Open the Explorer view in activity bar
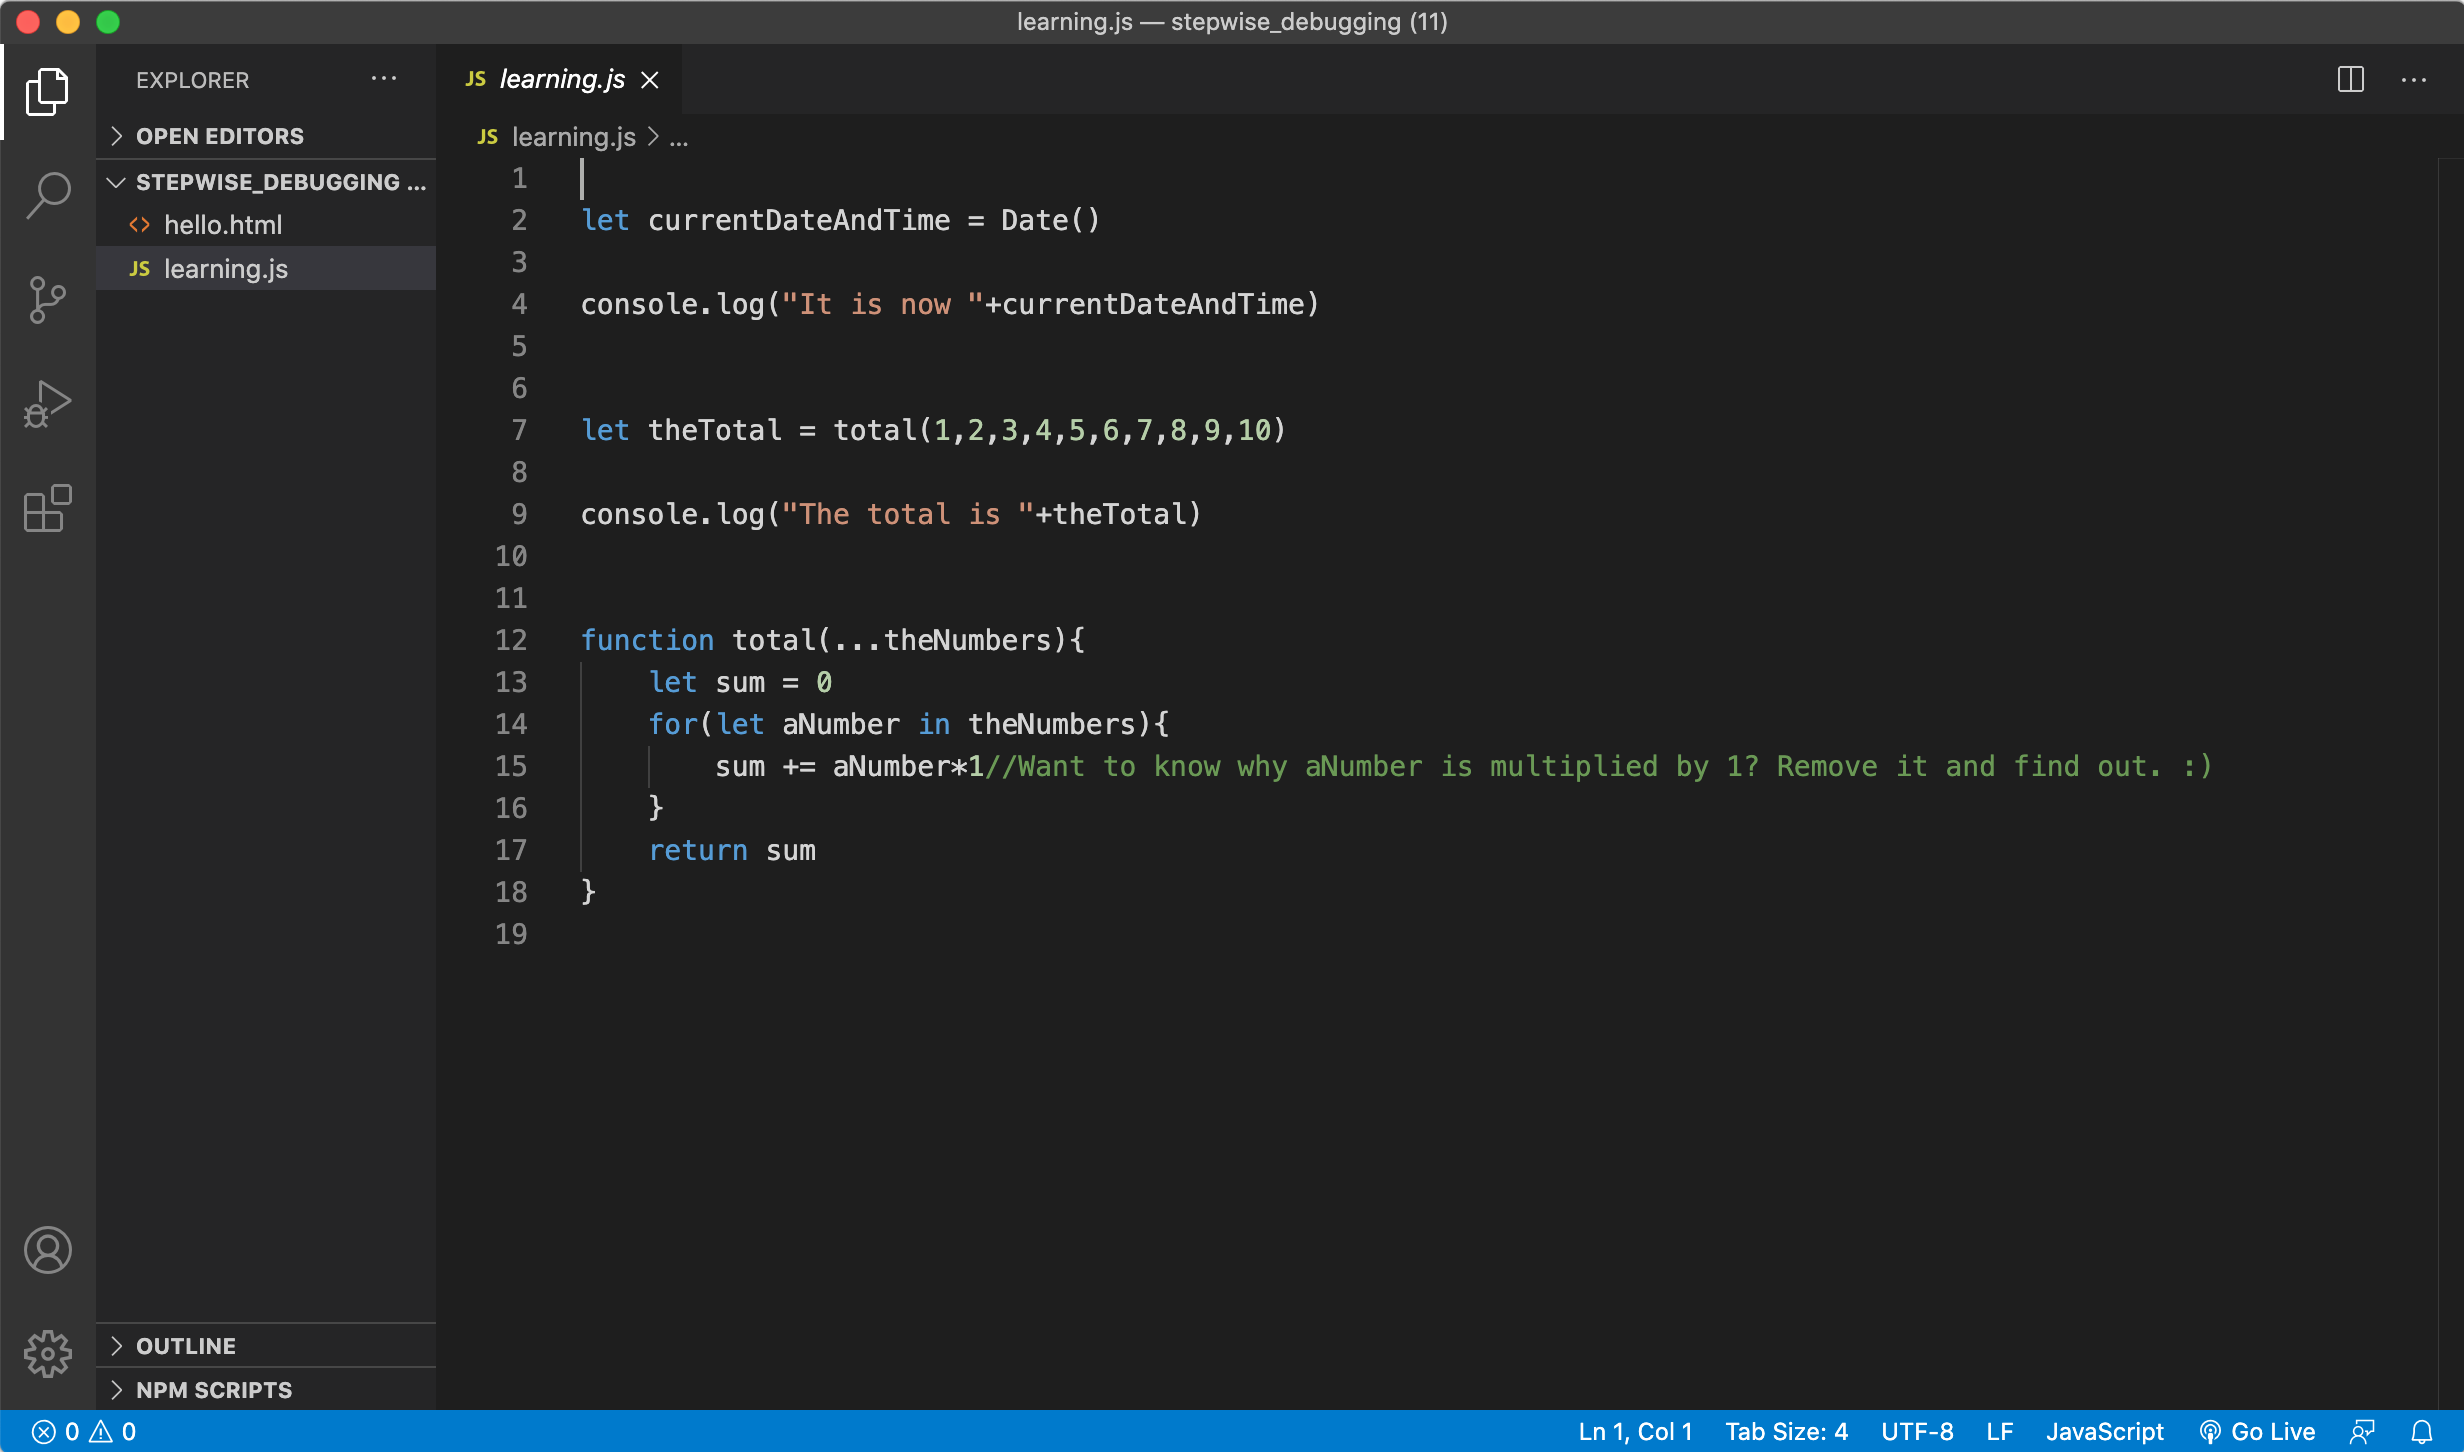Viewport: 2464px width, 1452px height. pos(47,91)
